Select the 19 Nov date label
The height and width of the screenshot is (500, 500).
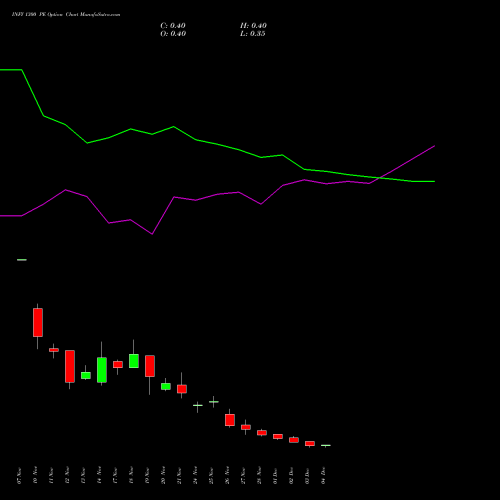147,476
